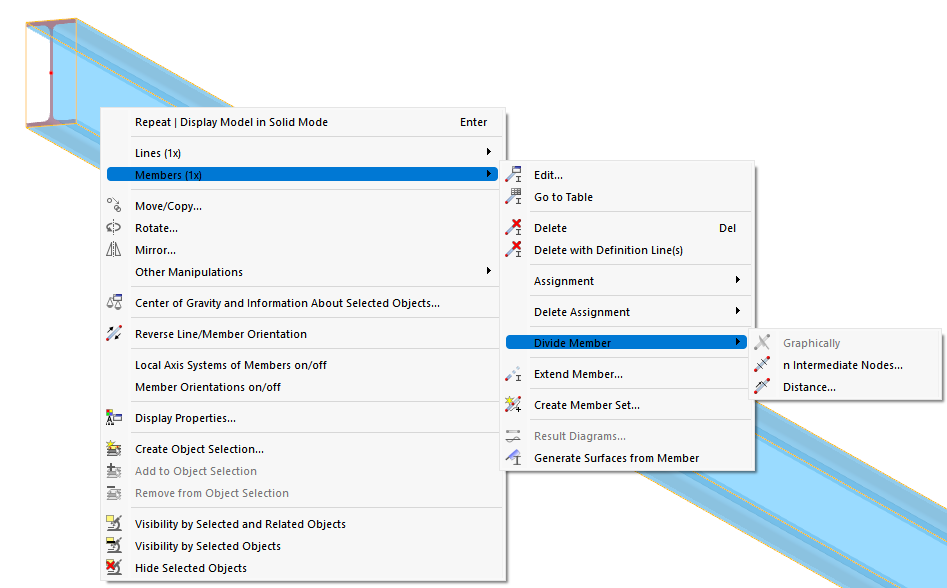Expand the Lines (1x) submenu arrow

tap(489, 152)
